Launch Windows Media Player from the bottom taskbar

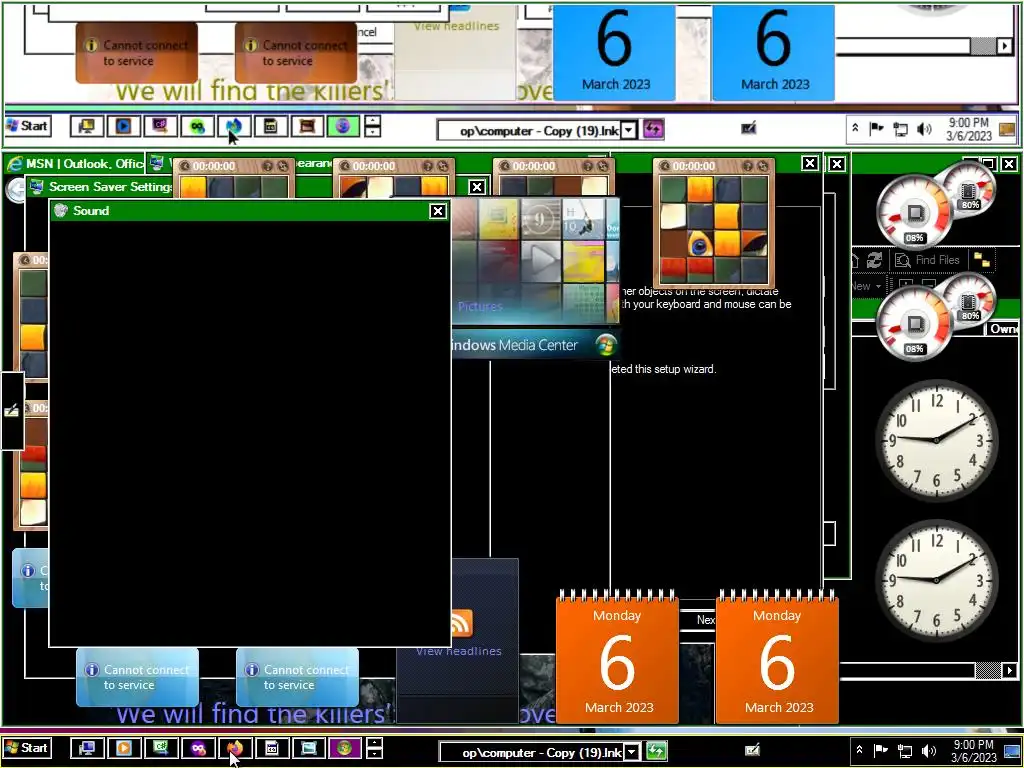click(x=124, y=748)
